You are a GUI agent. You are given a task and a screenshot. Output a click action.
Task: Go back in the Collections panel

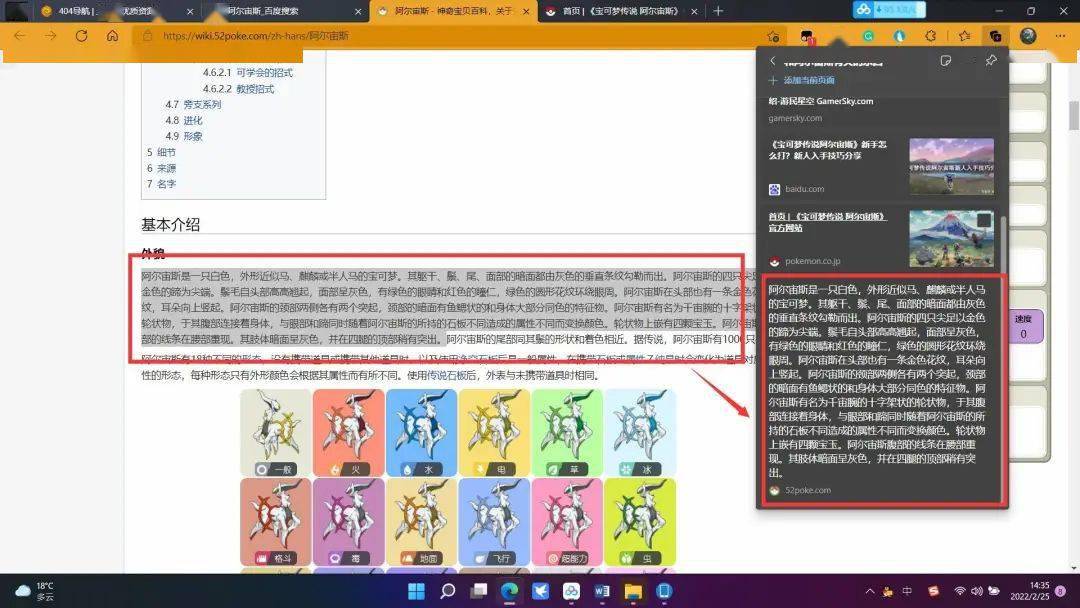(773, 61)
